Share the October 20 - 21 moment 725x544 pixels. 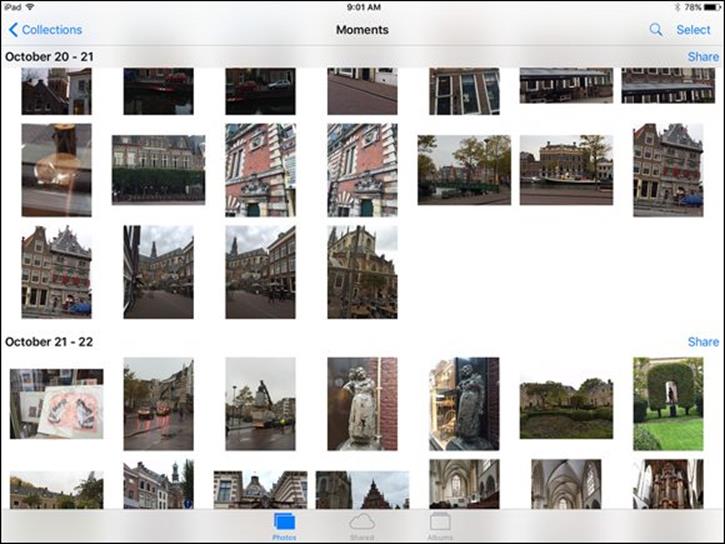pos(703,57)
